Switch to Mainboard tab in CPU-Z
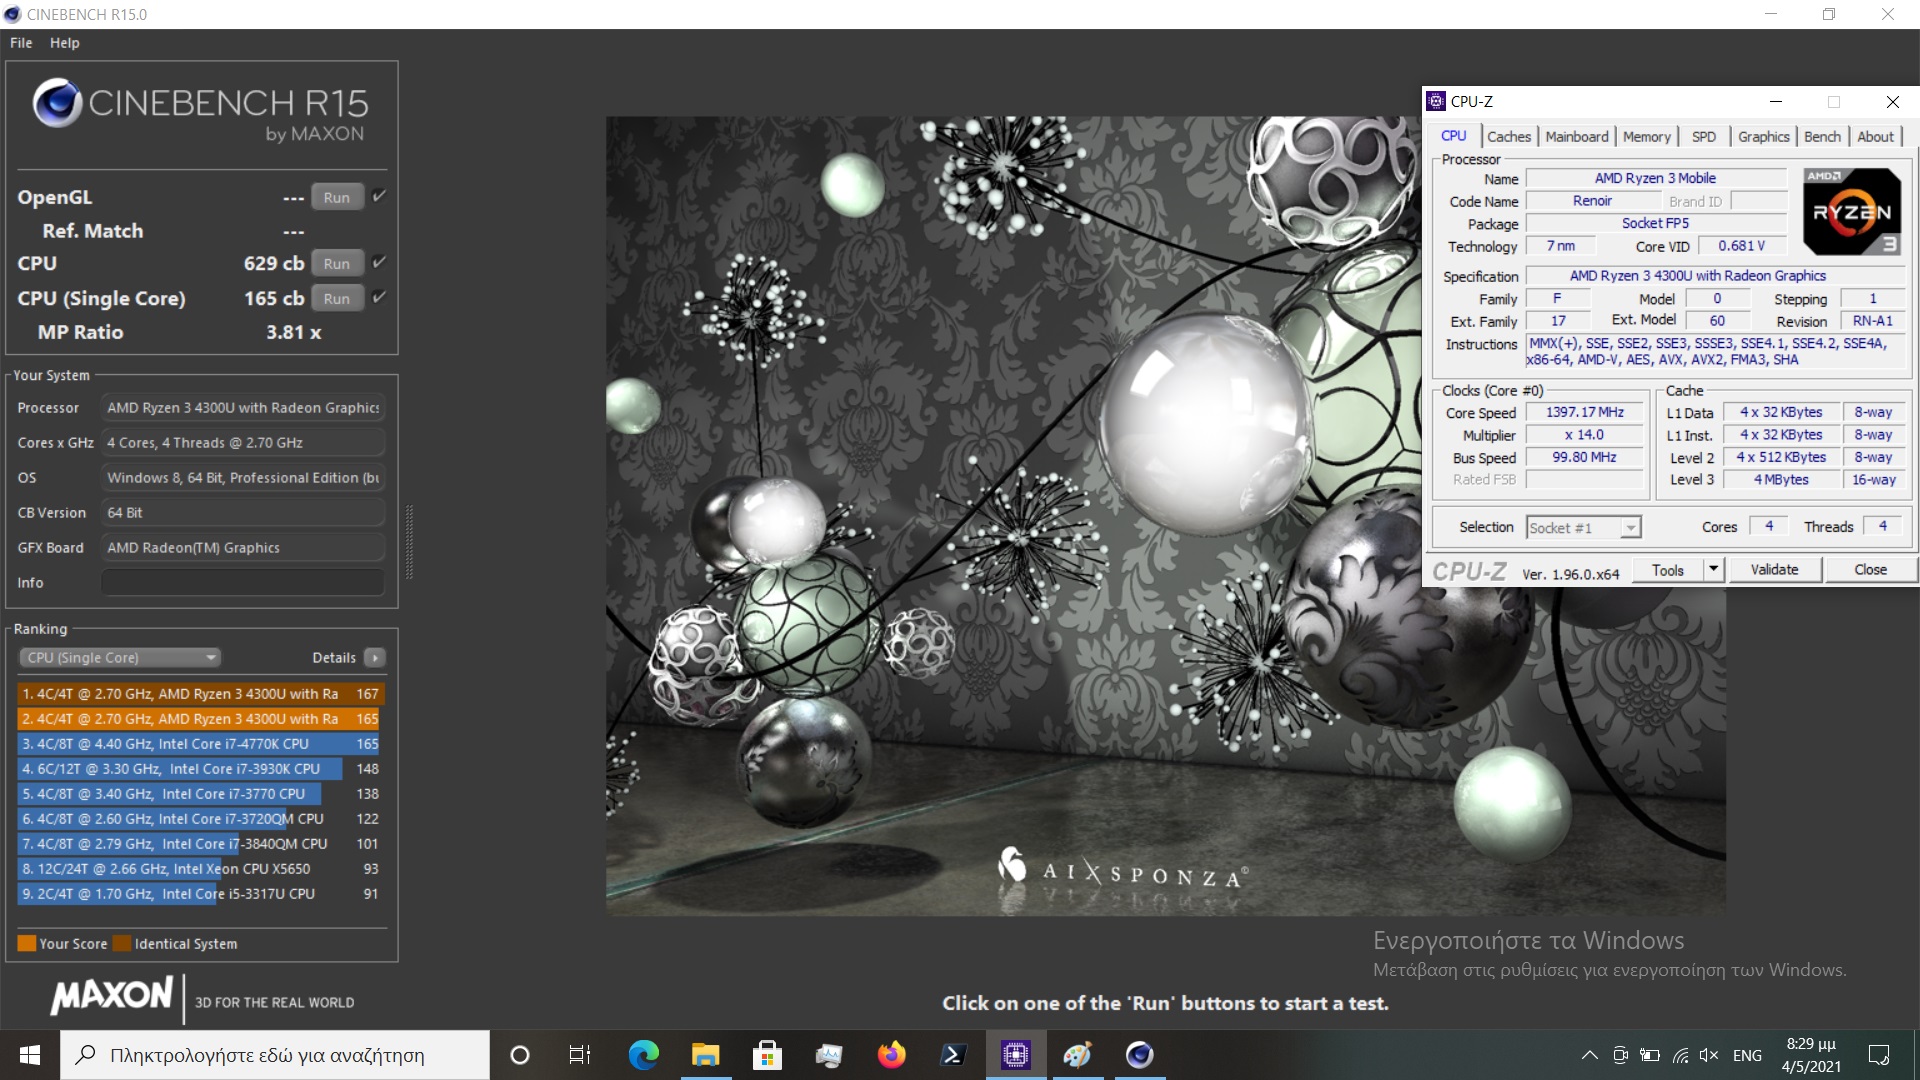This screenshot has width=1920, height=1080. pyautogui.click(x=1577, y=136)
